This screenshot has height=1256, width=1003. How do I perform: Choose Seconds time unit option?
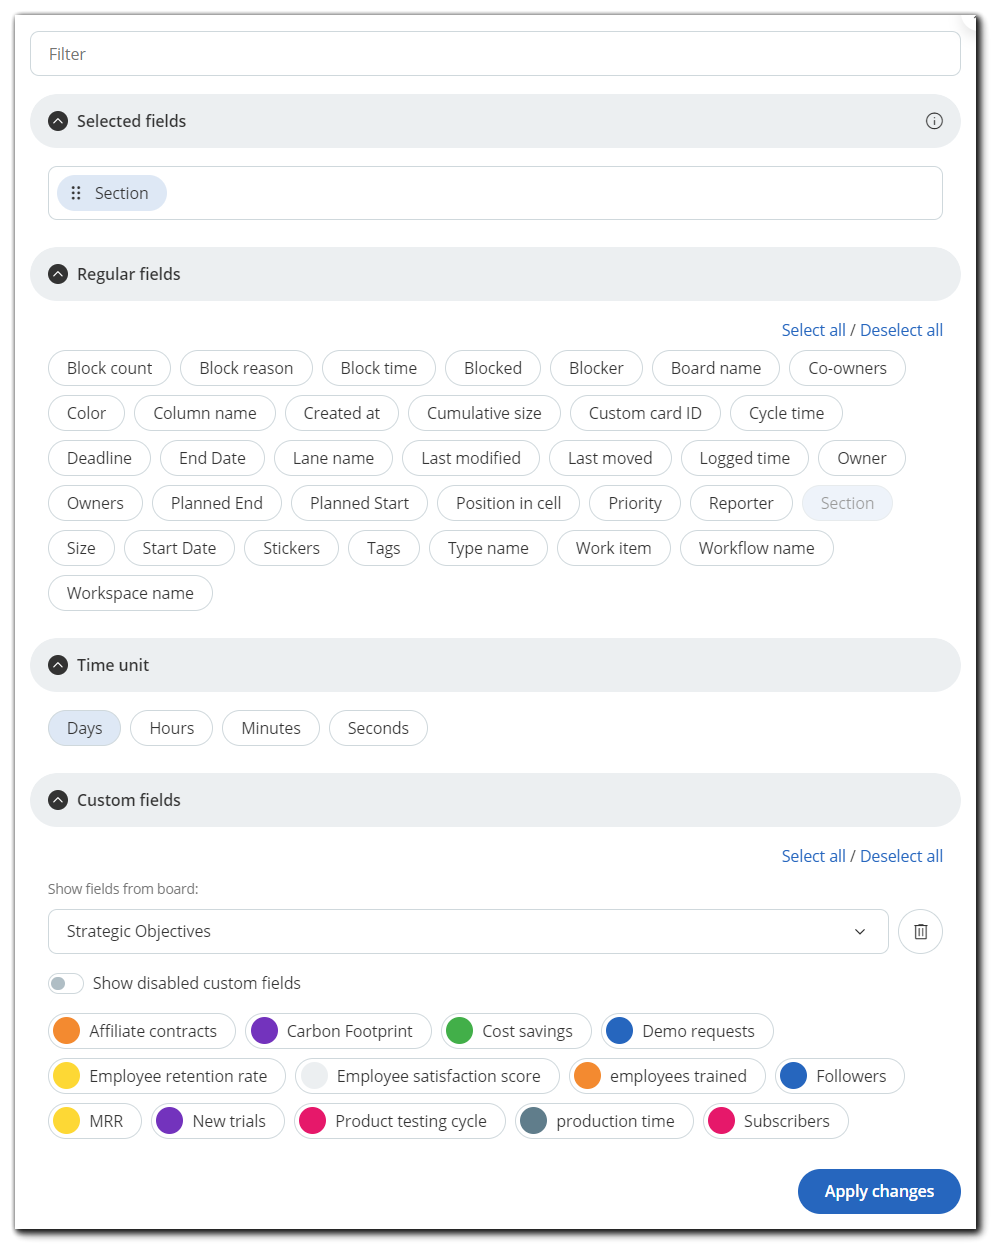coord(378,728)
